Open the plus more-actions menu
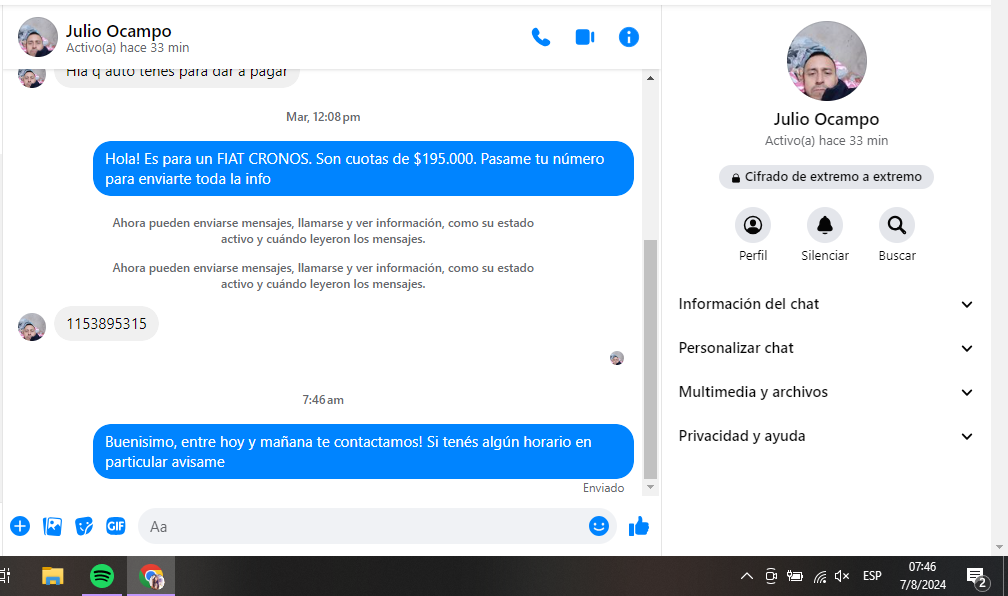The width and height of the screenshot is (1008, 596). click(x=20, y=526)
